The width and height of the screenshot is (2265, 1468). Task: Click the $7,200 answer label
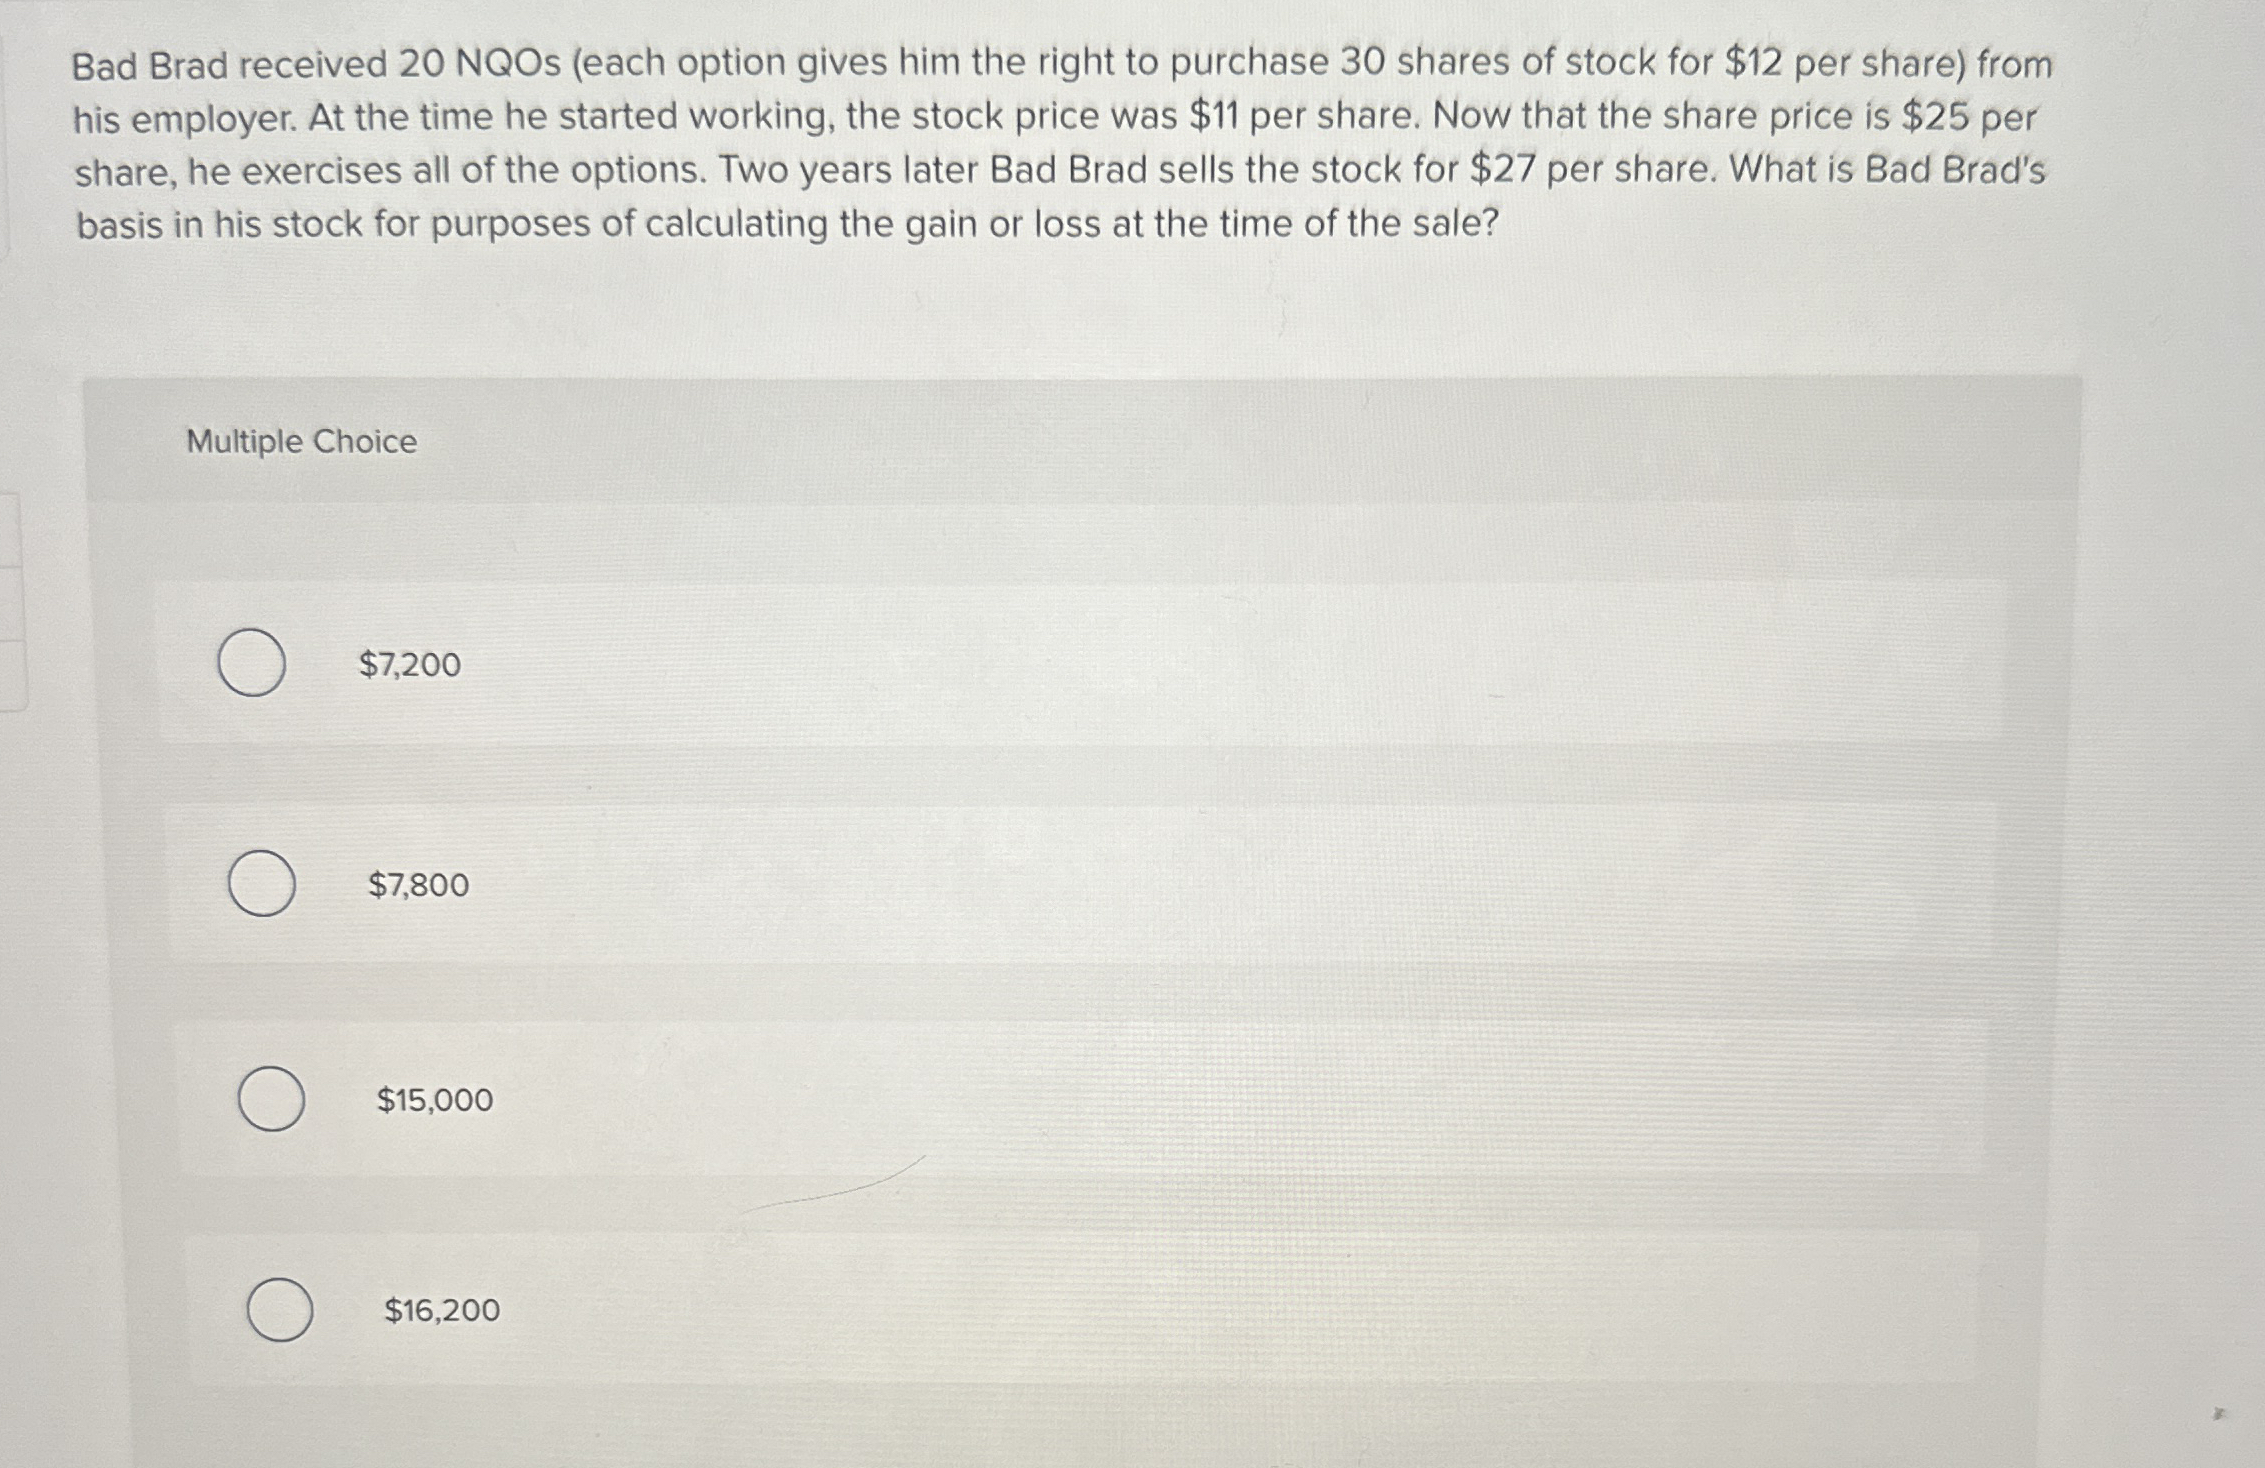[x=413, y=664]
